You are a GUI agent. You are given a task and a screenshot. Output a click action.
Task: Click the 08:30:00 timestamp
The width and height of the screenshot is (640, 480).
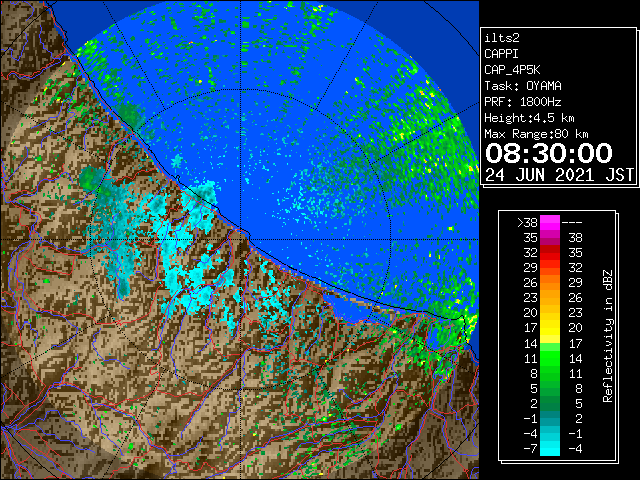(x=549, y=153)
